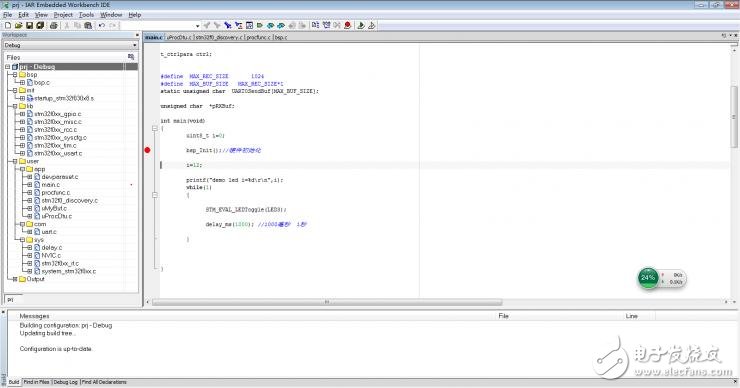Screen dimensions: 740x388
Task: Click the Paste toolbar icon
Action: (88, 25)
